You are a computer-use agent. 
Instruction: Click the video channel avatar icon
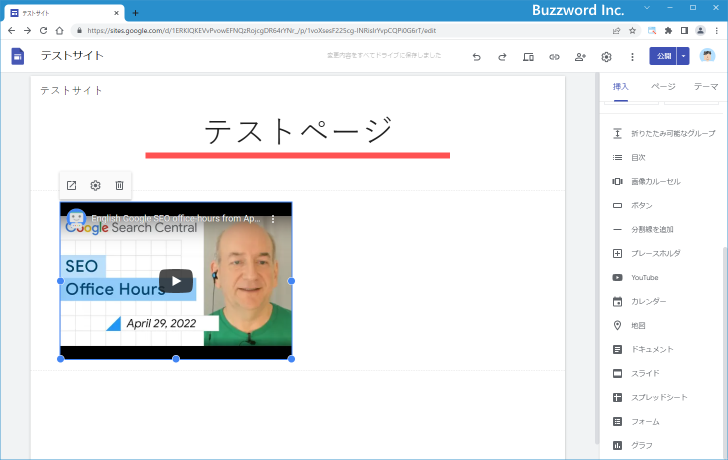pos(76,218)
